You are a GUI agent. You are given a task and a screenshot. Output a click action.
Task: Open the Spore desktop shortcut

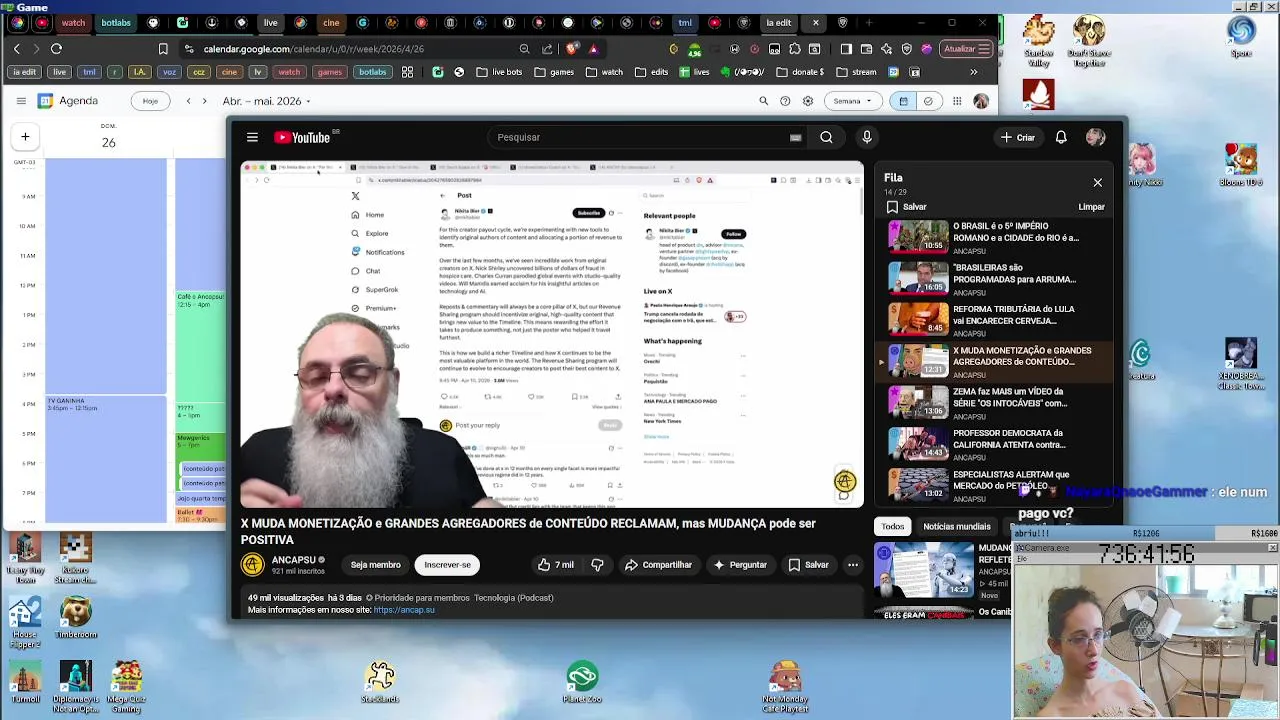coord(1241,37)
